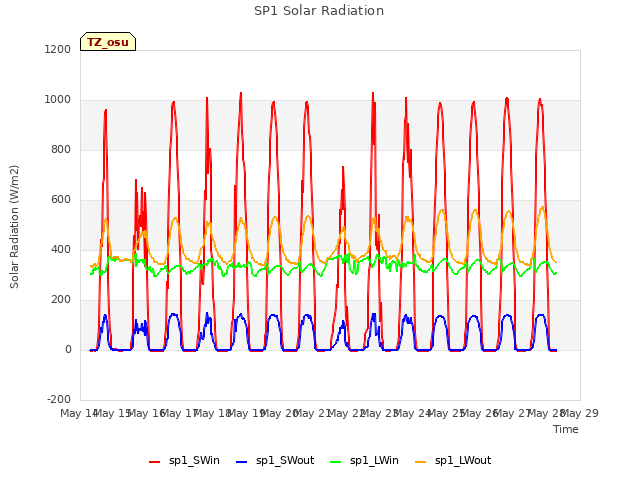Image resolution: width=640 pixels, height=480 pixels.
Task: Click the sp1_SWin legend label
Action: (194, 460)
